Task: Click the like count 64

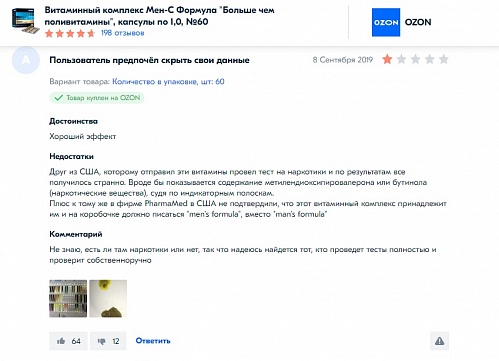Action: click(x=76, y=341)
